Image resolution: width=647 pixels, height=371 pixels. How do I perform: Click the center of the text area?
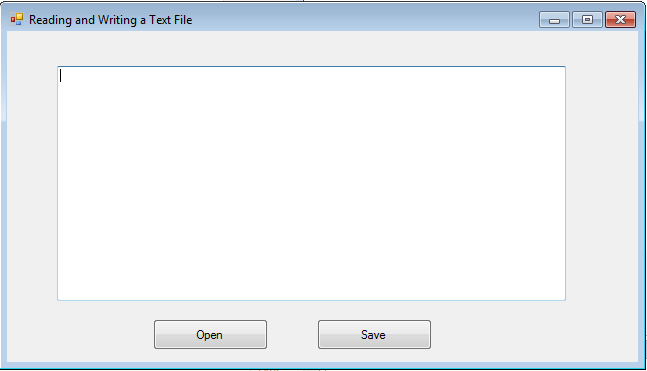click(x=312, y=183)
